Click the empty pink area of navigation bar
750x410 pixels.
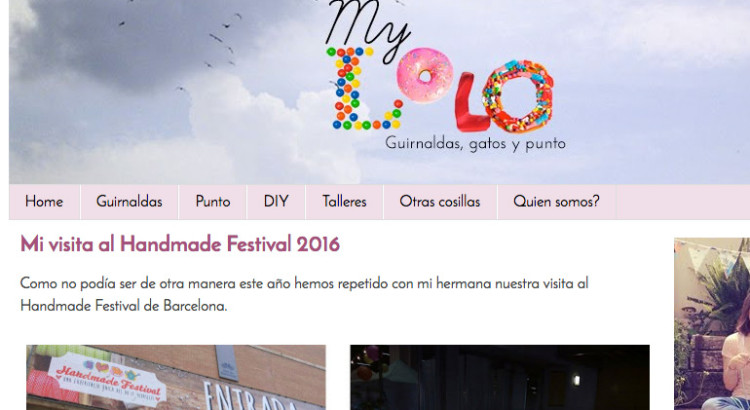pyautogui.click(x=683, y=202)
